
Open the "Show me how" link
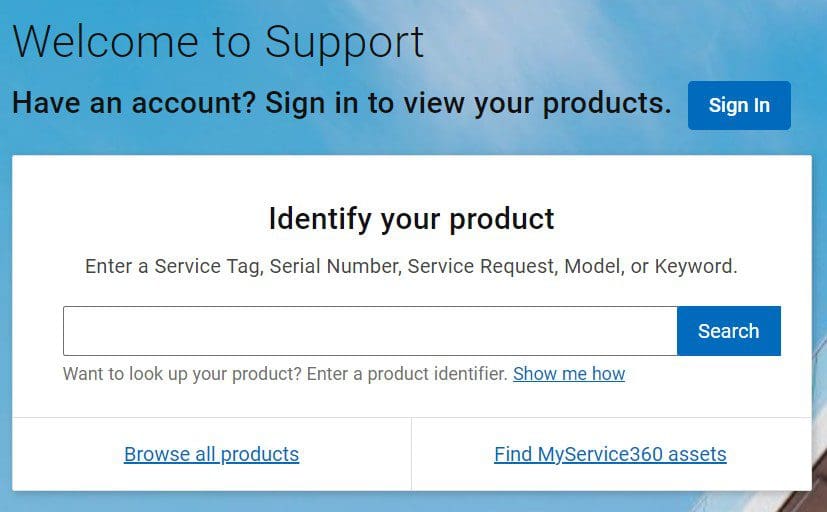(x=569, y=373)
